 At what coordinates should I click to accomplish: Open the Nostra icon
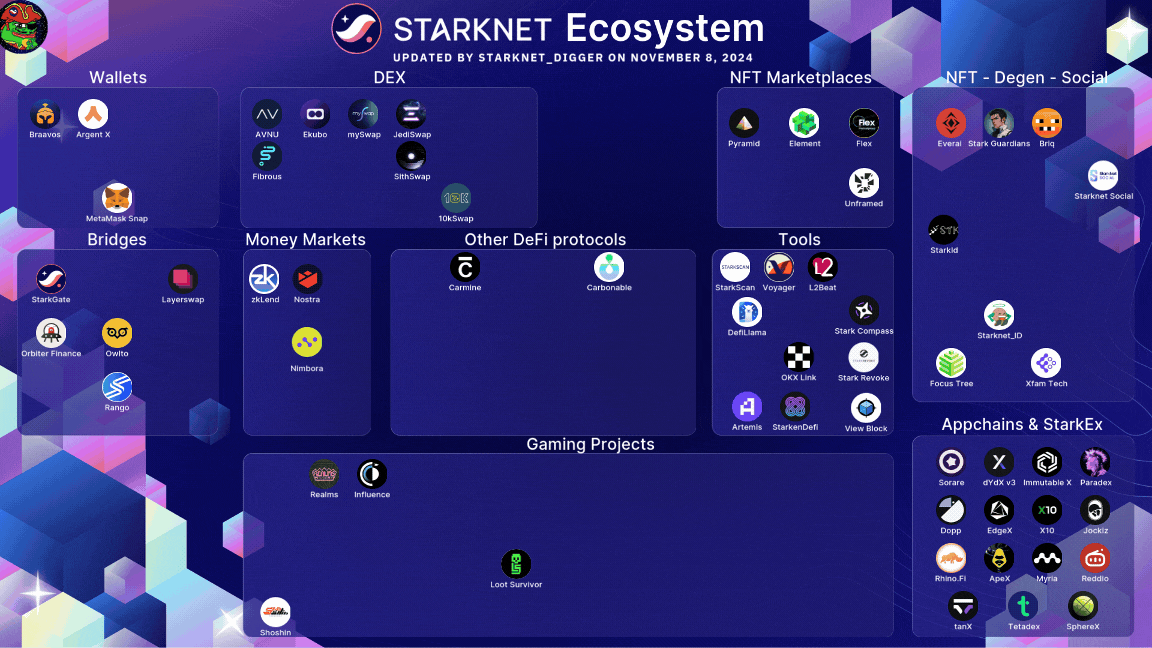(x=307, y=279)
